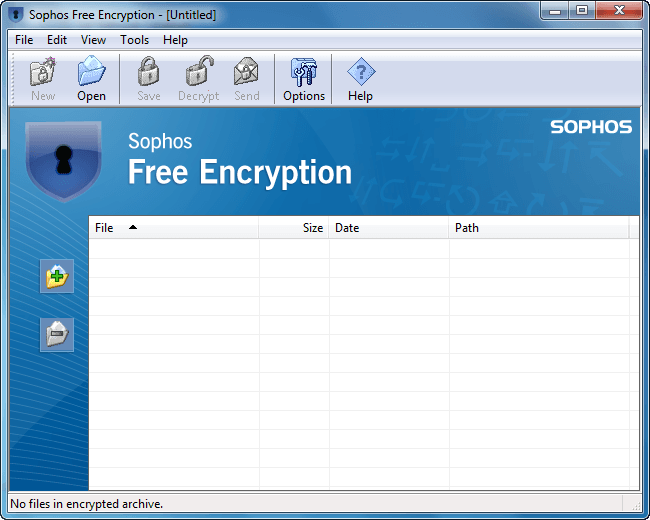Click the Send envelope toolbar icon
This screenshot has height=520, width=650.
(246, 71)
